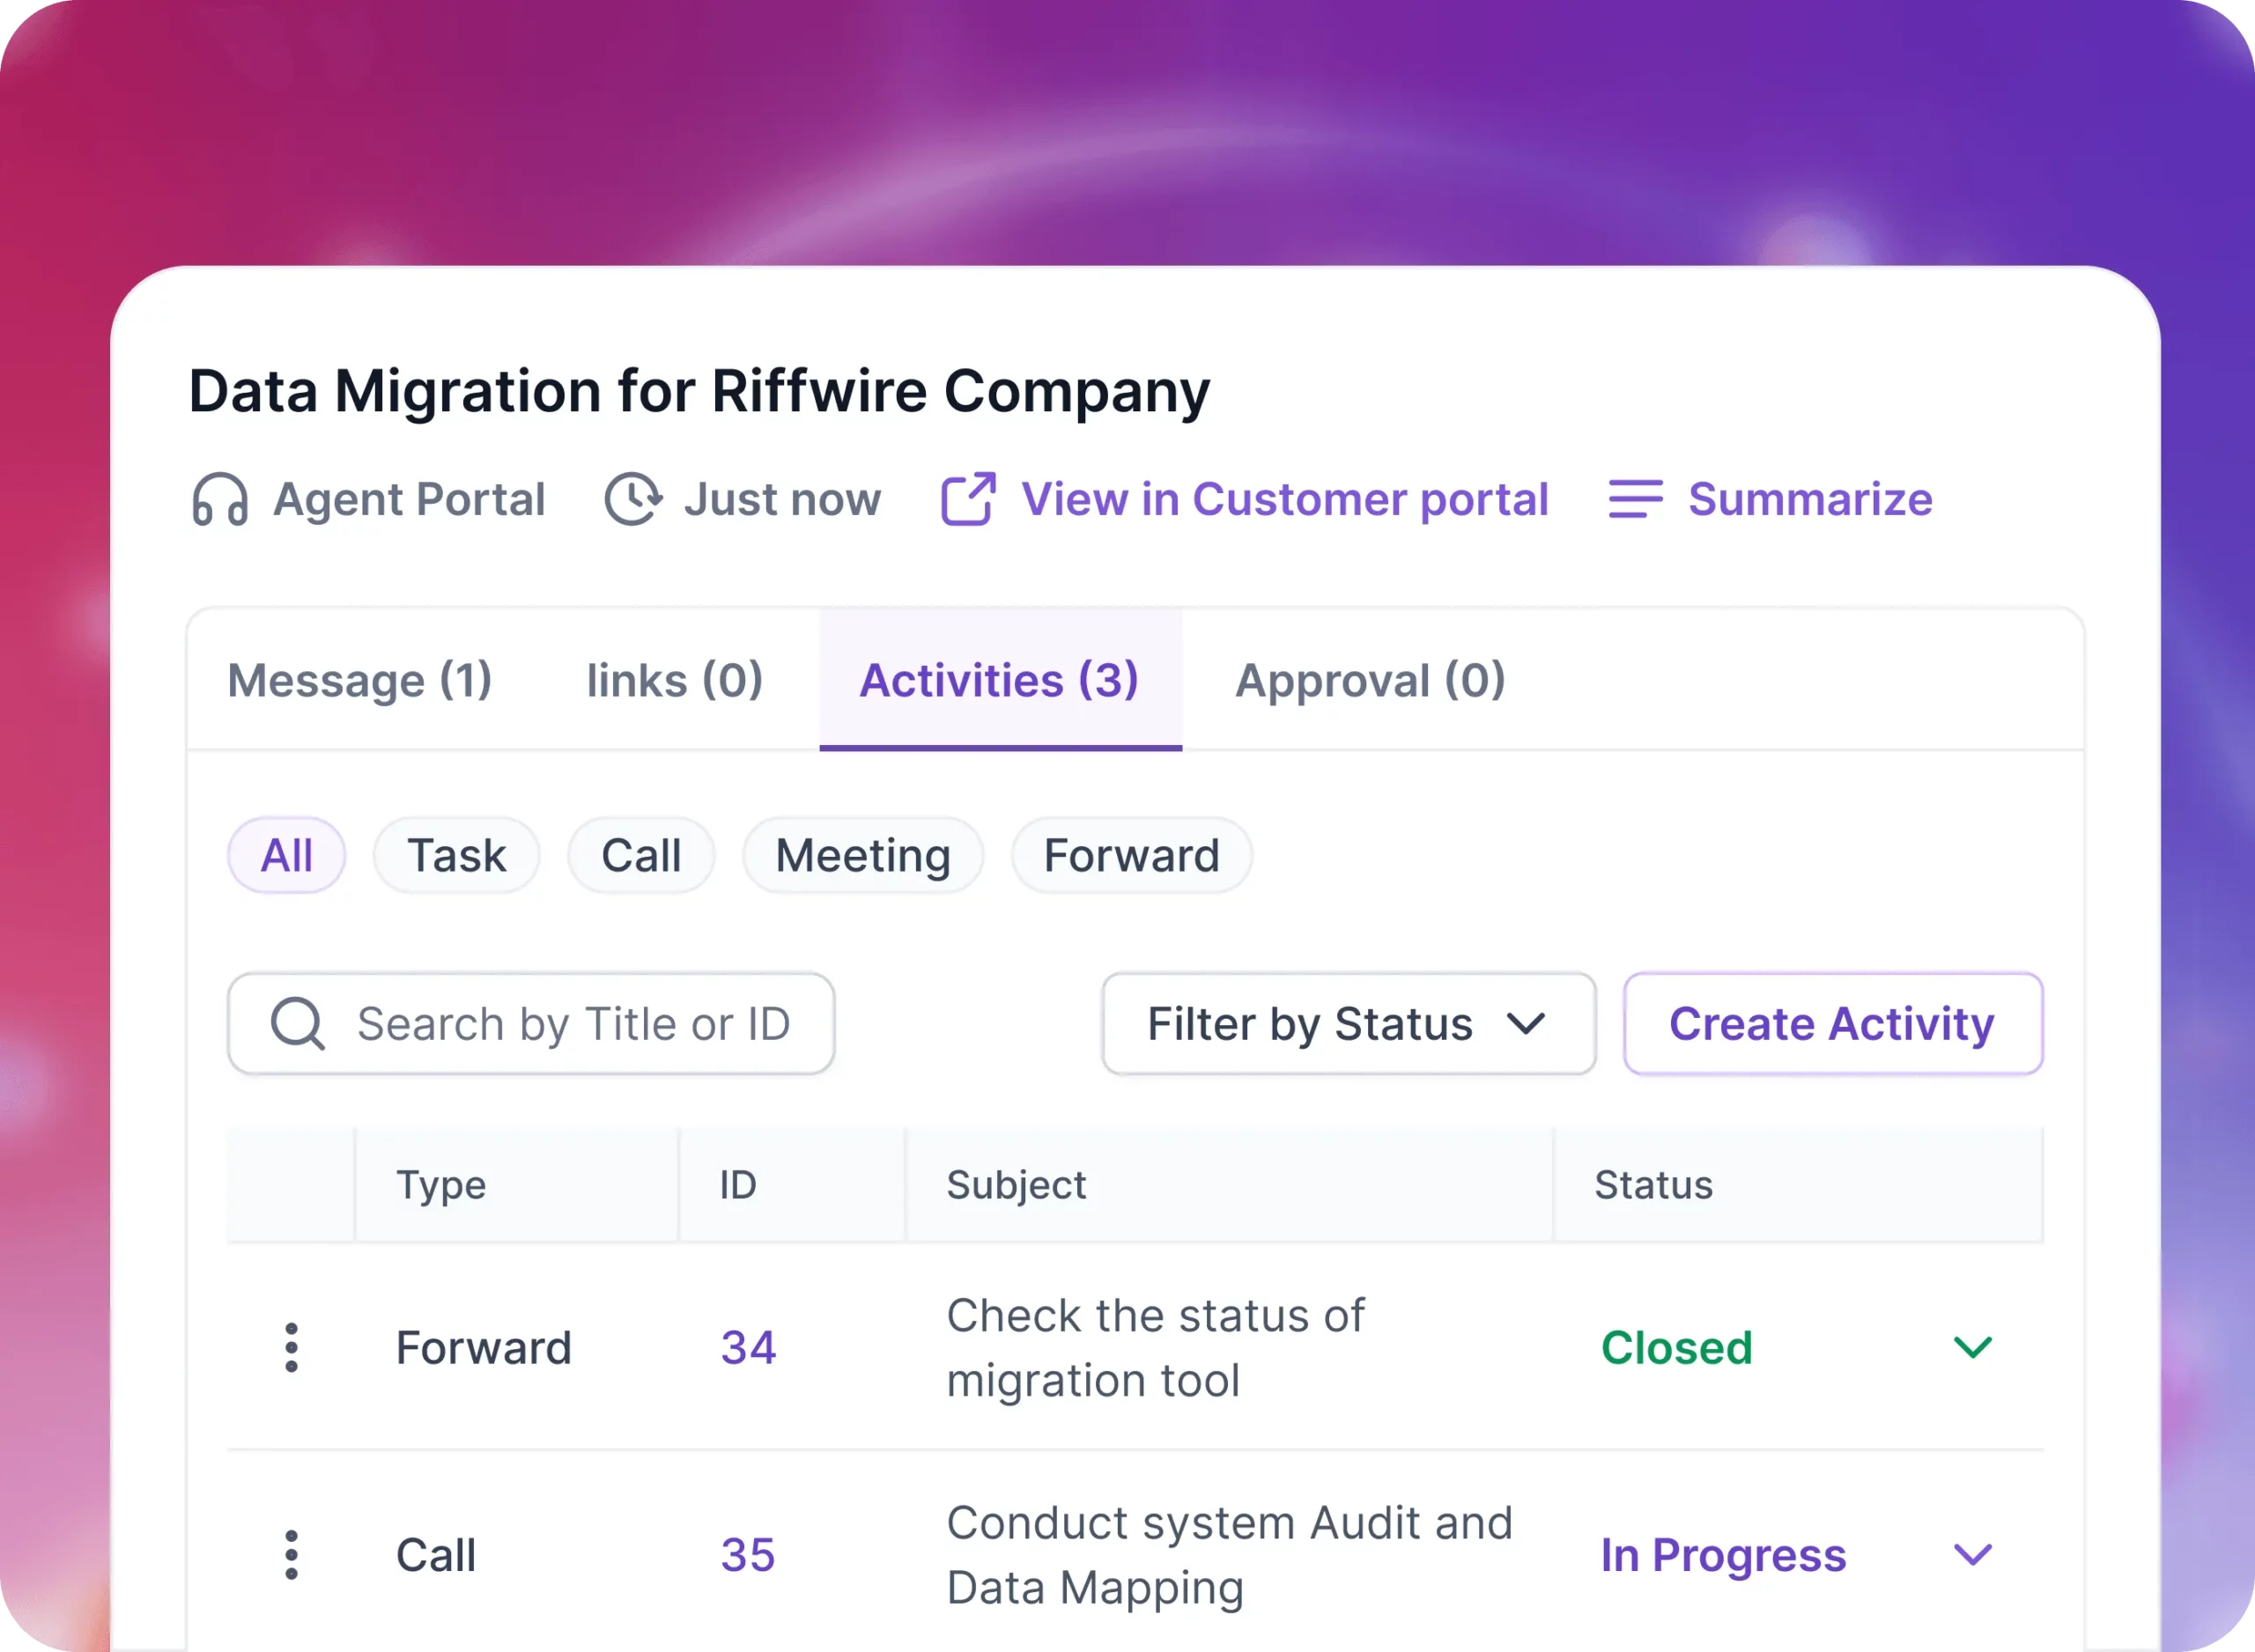The image size is (2255, 1652).
Task: Click the three-dot menu icon for Forward activity
Action: [291, 1347]
